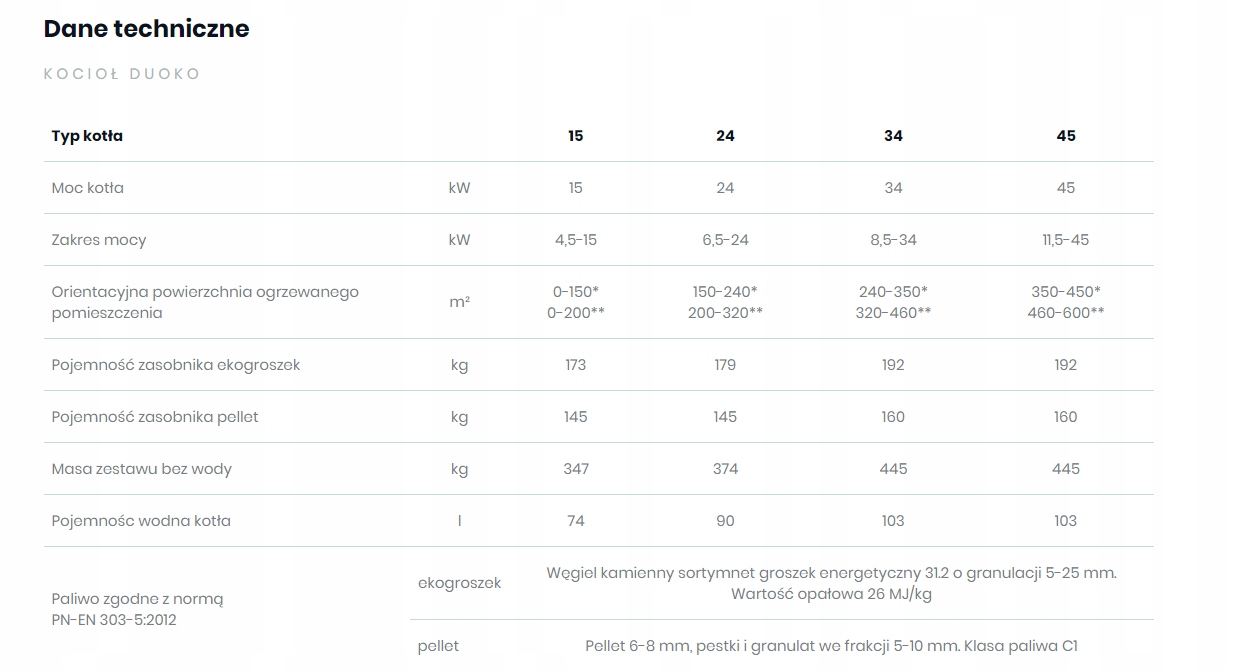Click the 'Pellet 6-8 mm' fuel description
The width and height of the screenshot is (1258, 671).
point(831,646)
